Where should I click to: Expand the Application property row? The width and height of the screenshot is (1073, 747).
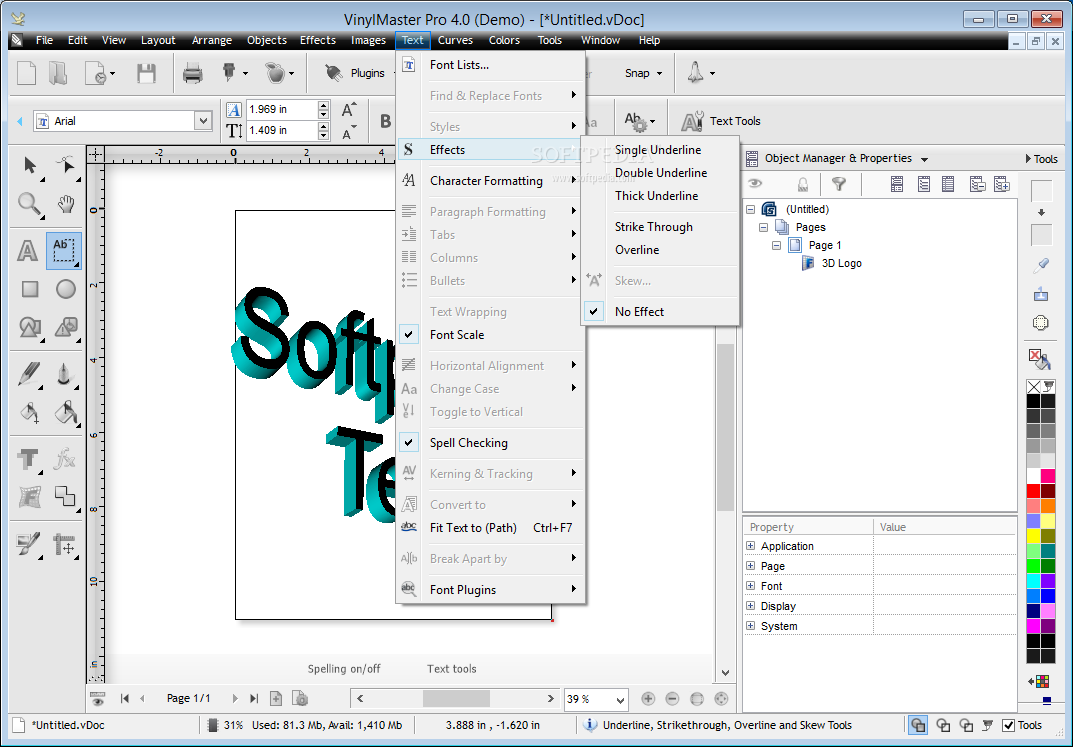pyautogui.click(x=751, y=546)
